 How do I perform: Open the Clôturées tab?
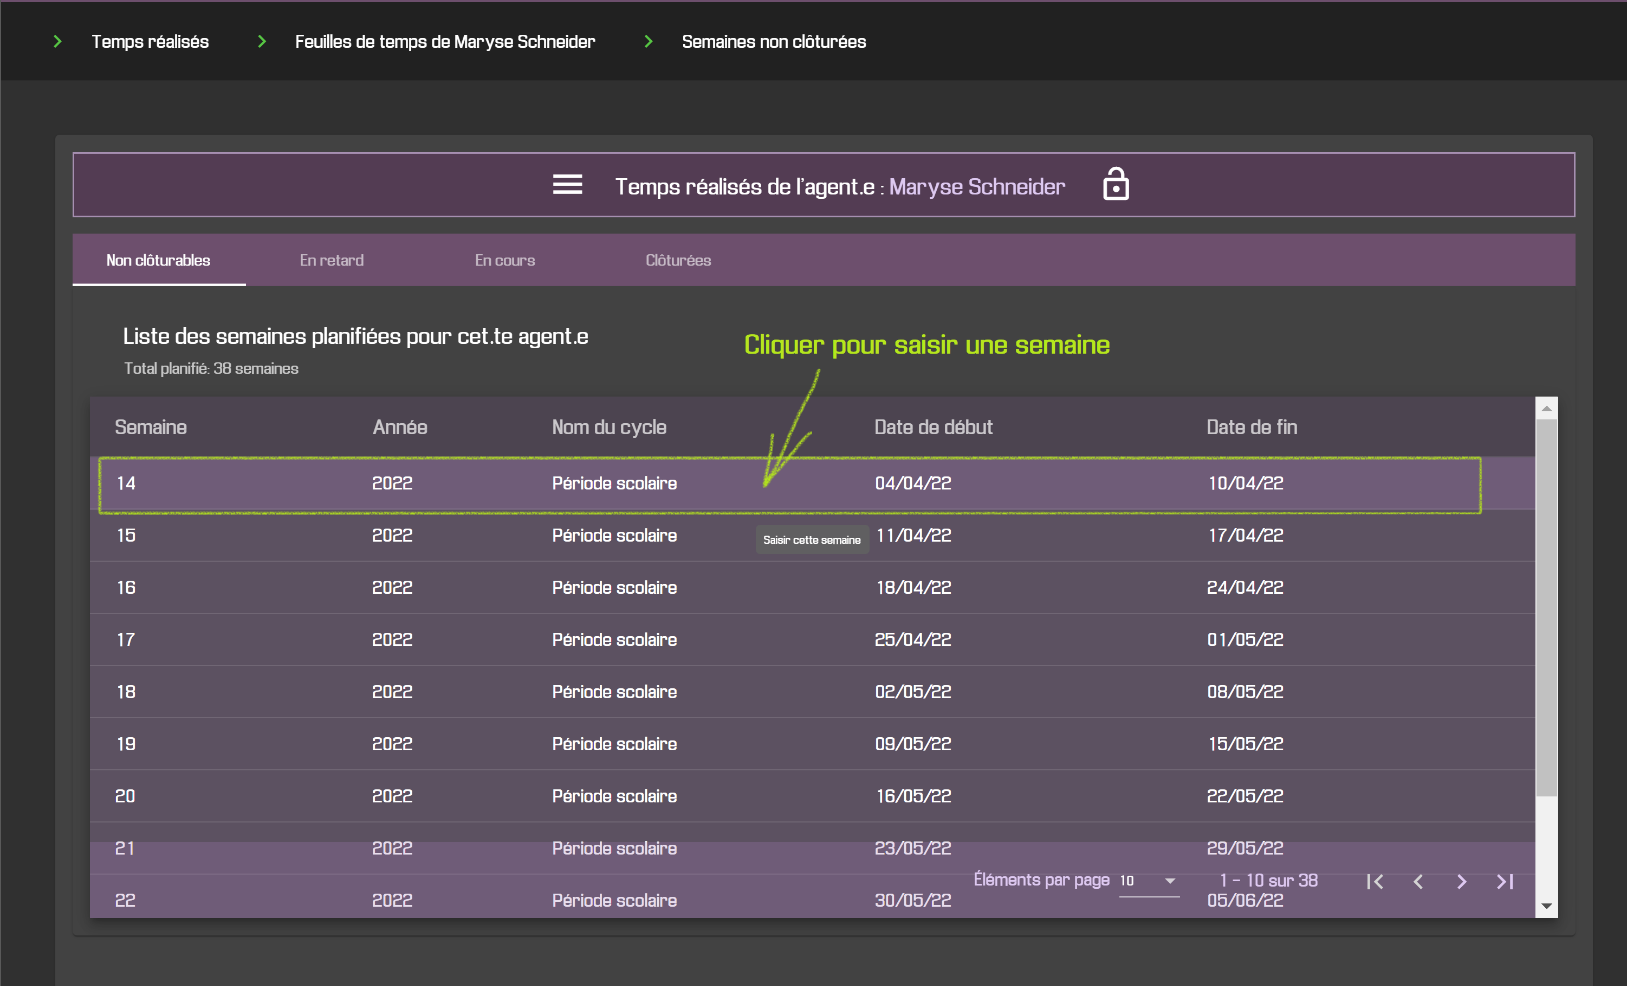pos(678,260)
